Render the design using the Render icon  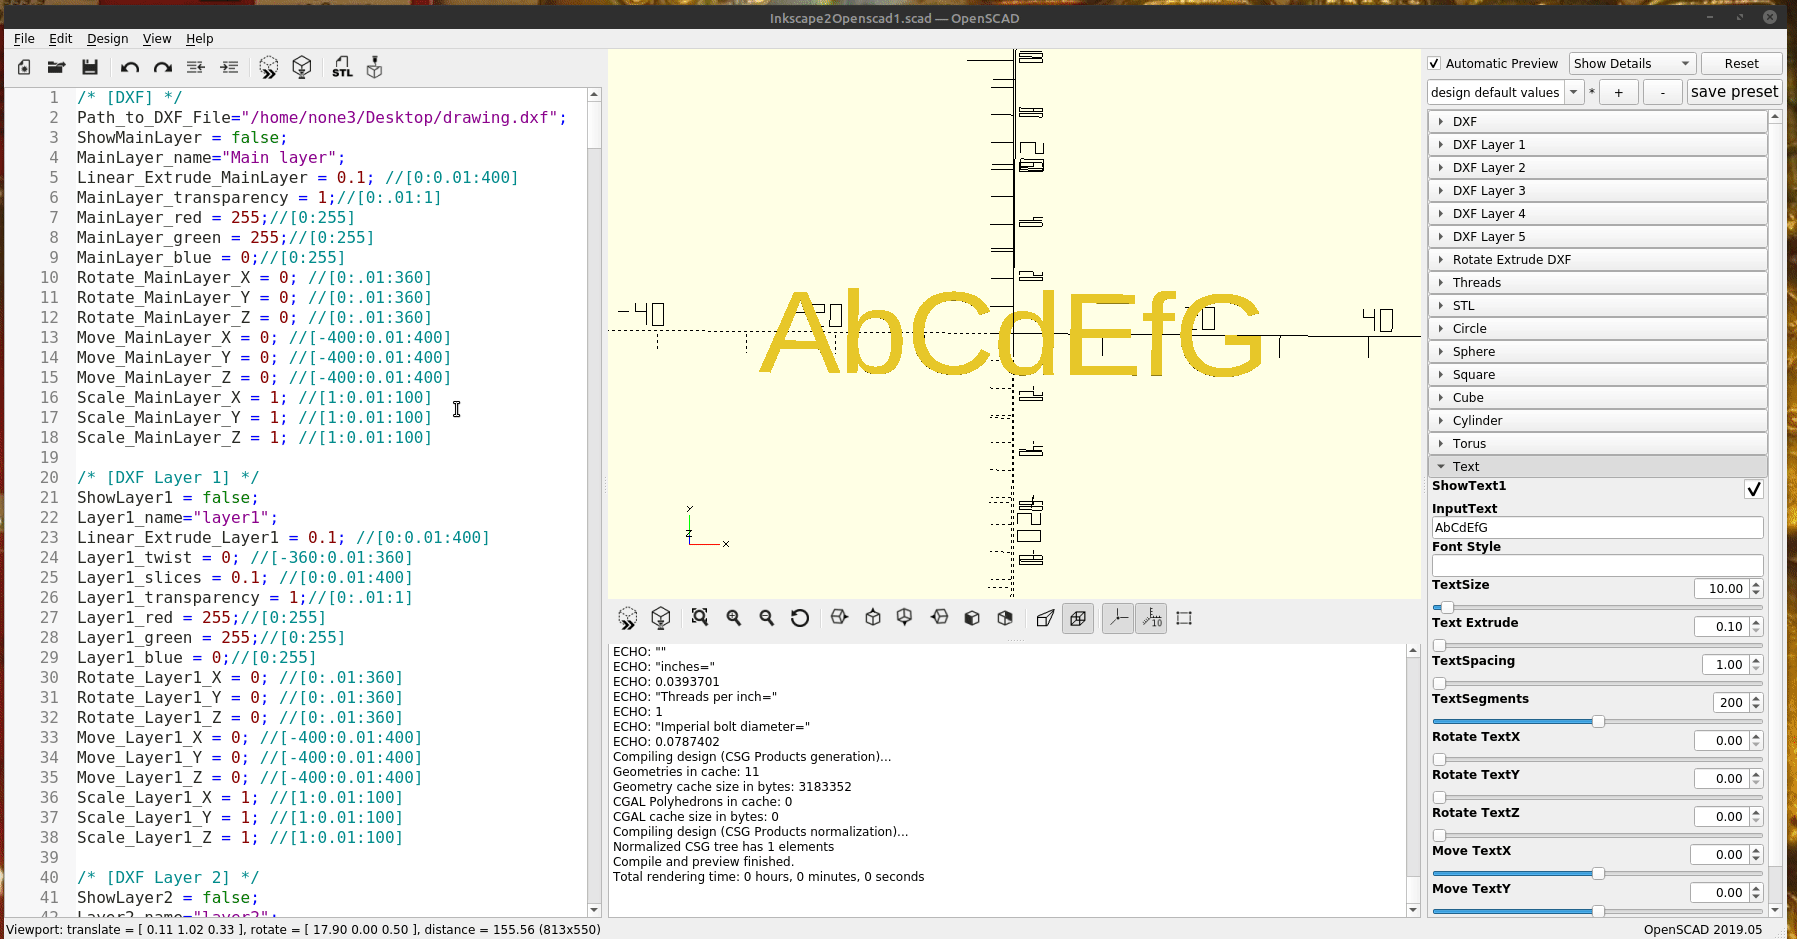302,67
